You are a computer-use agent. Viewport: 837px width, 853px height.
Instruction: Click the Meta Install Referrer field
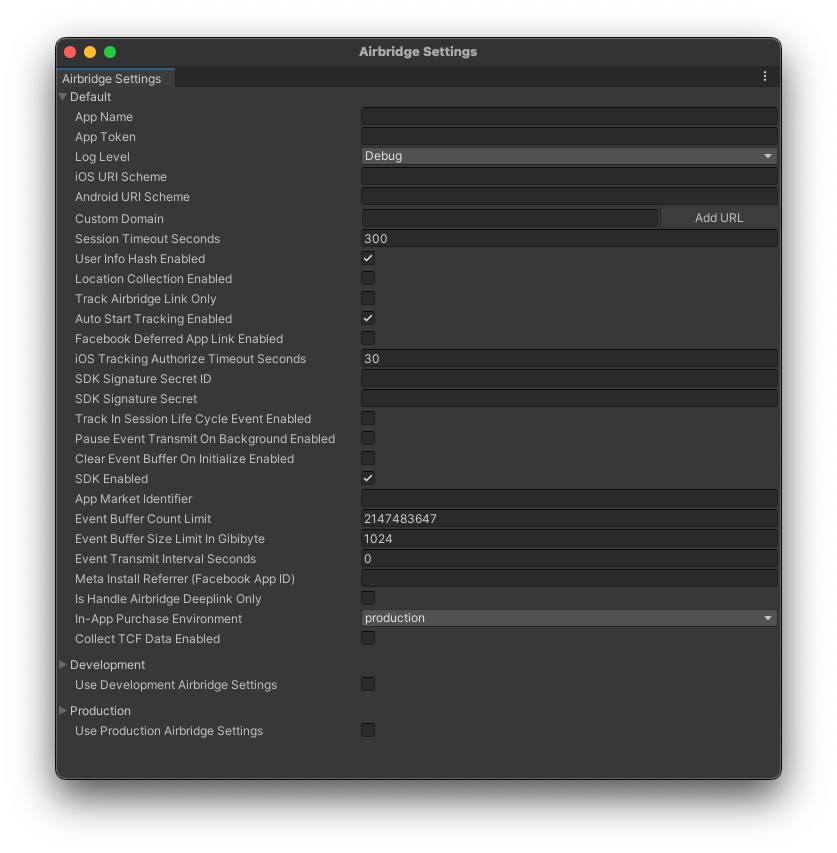569,579
